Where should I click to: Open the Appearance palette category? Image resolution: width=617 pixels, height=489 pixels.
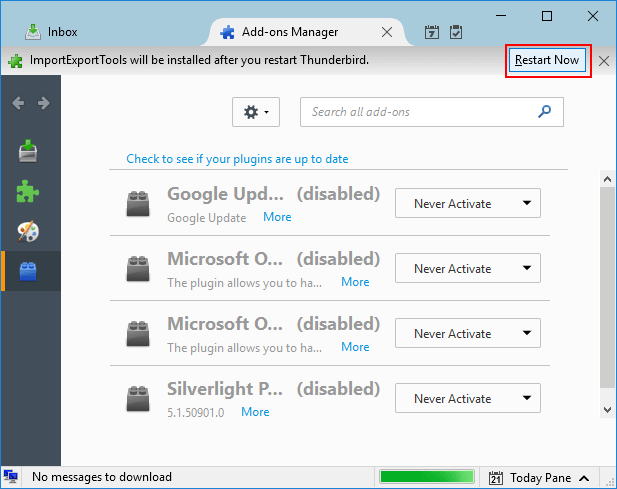(28, 231)
